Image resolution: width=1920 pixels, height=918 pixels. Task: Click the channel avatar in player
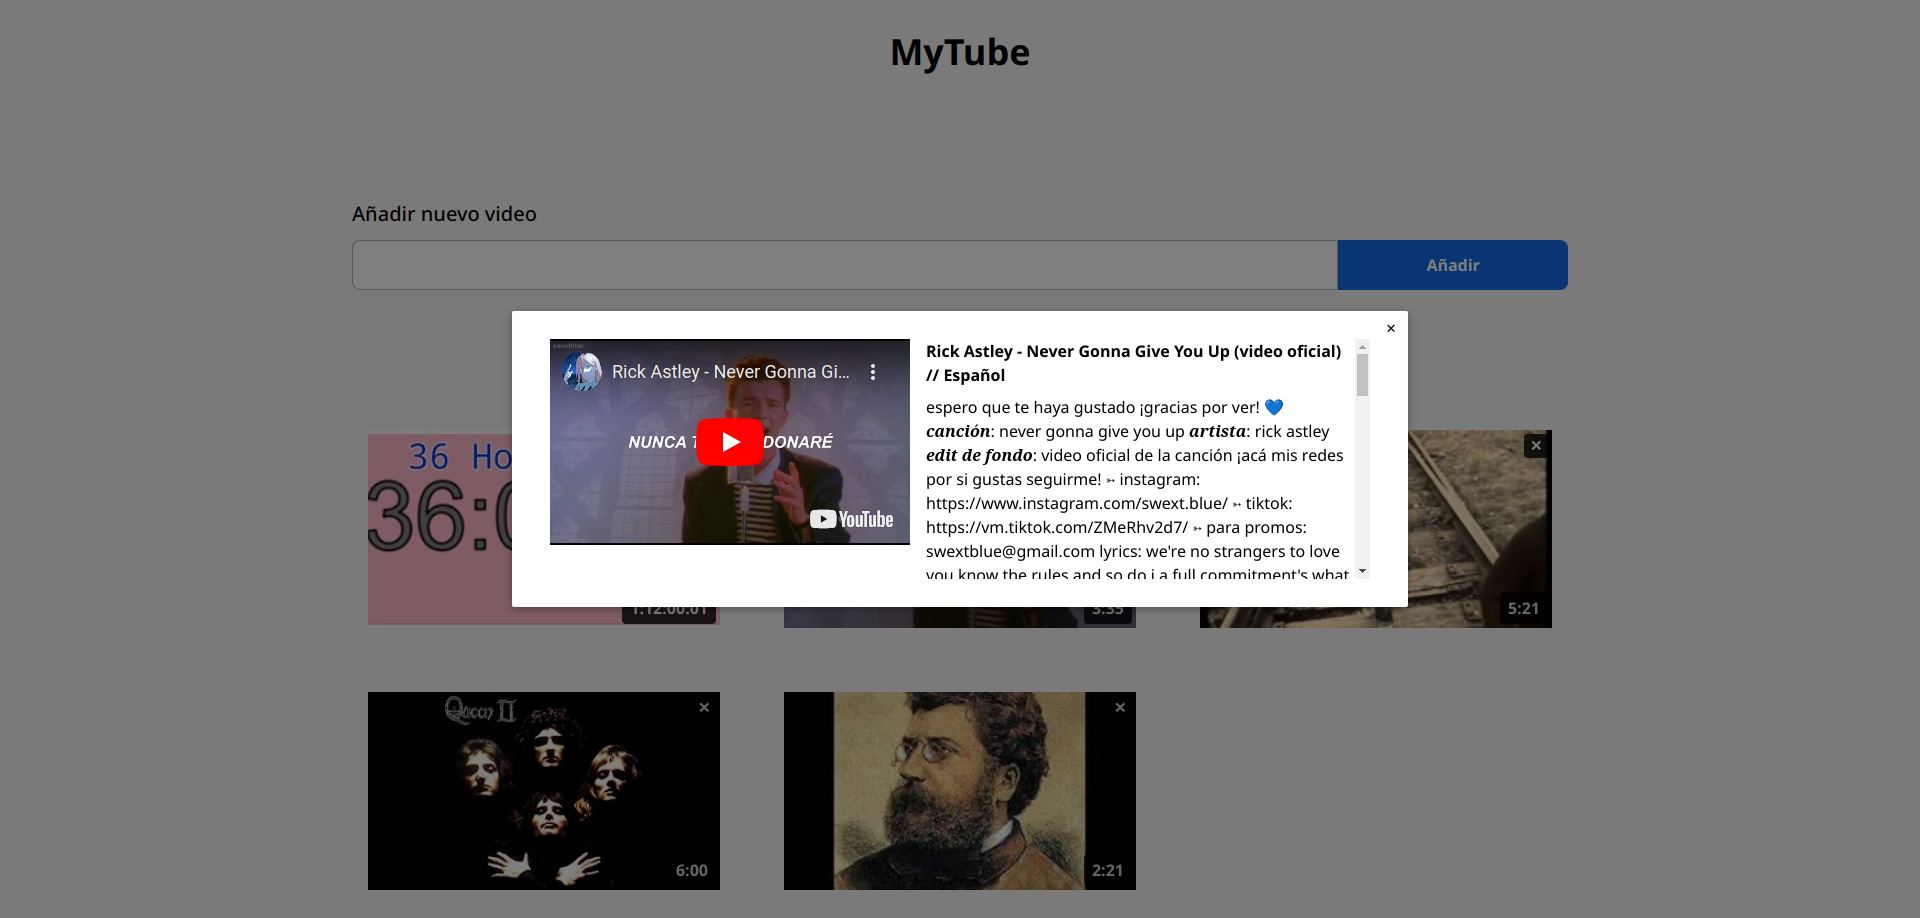[582, 372]
